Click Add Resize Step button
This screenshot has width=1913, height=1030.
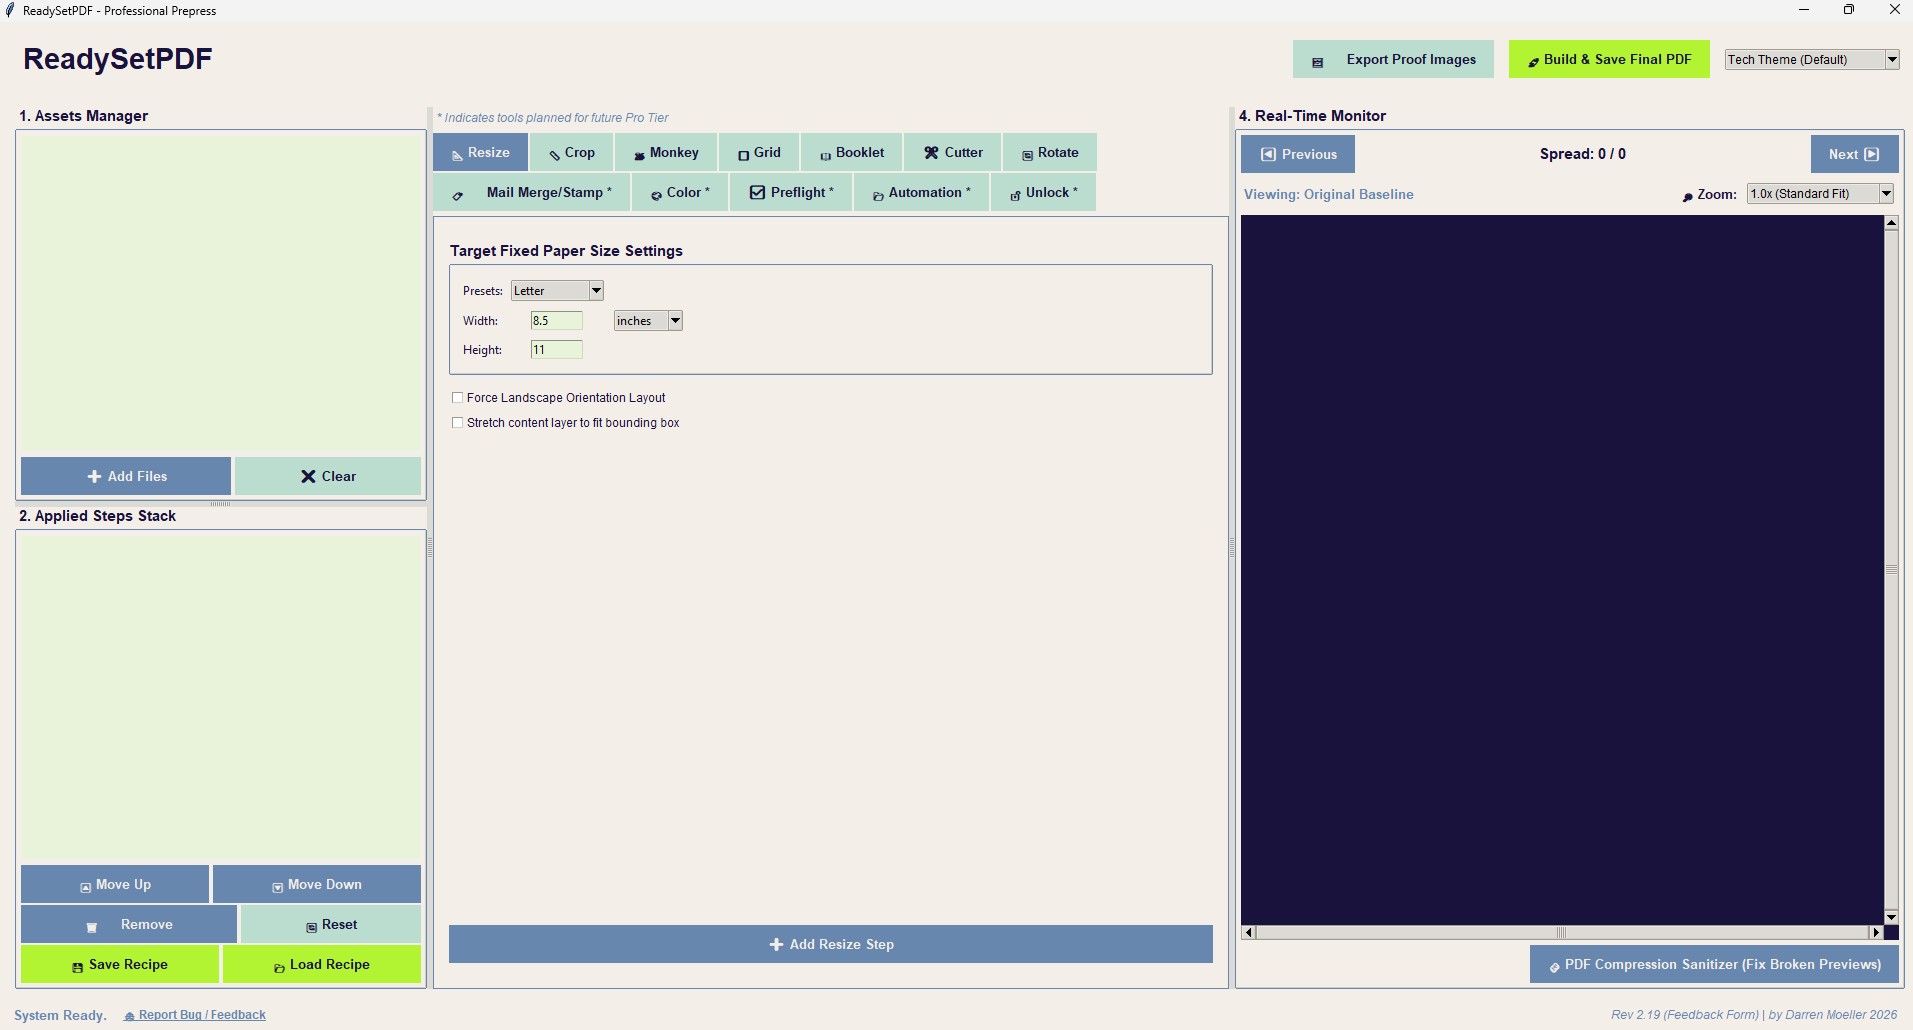tap(831, 944)
